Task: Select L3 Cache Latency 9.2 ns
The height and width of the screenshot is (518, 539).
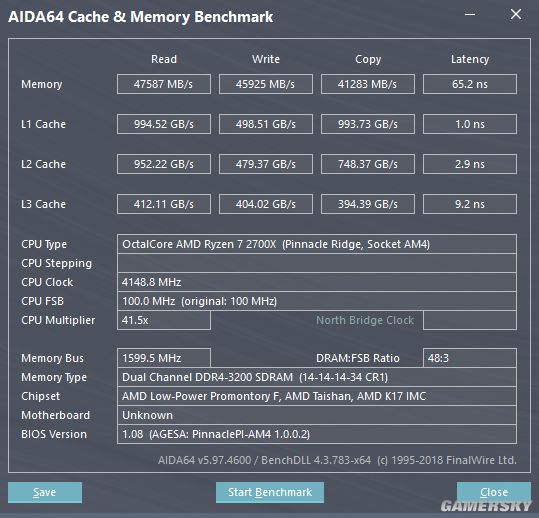Action: pyautogui.click(x=470, y=204)
